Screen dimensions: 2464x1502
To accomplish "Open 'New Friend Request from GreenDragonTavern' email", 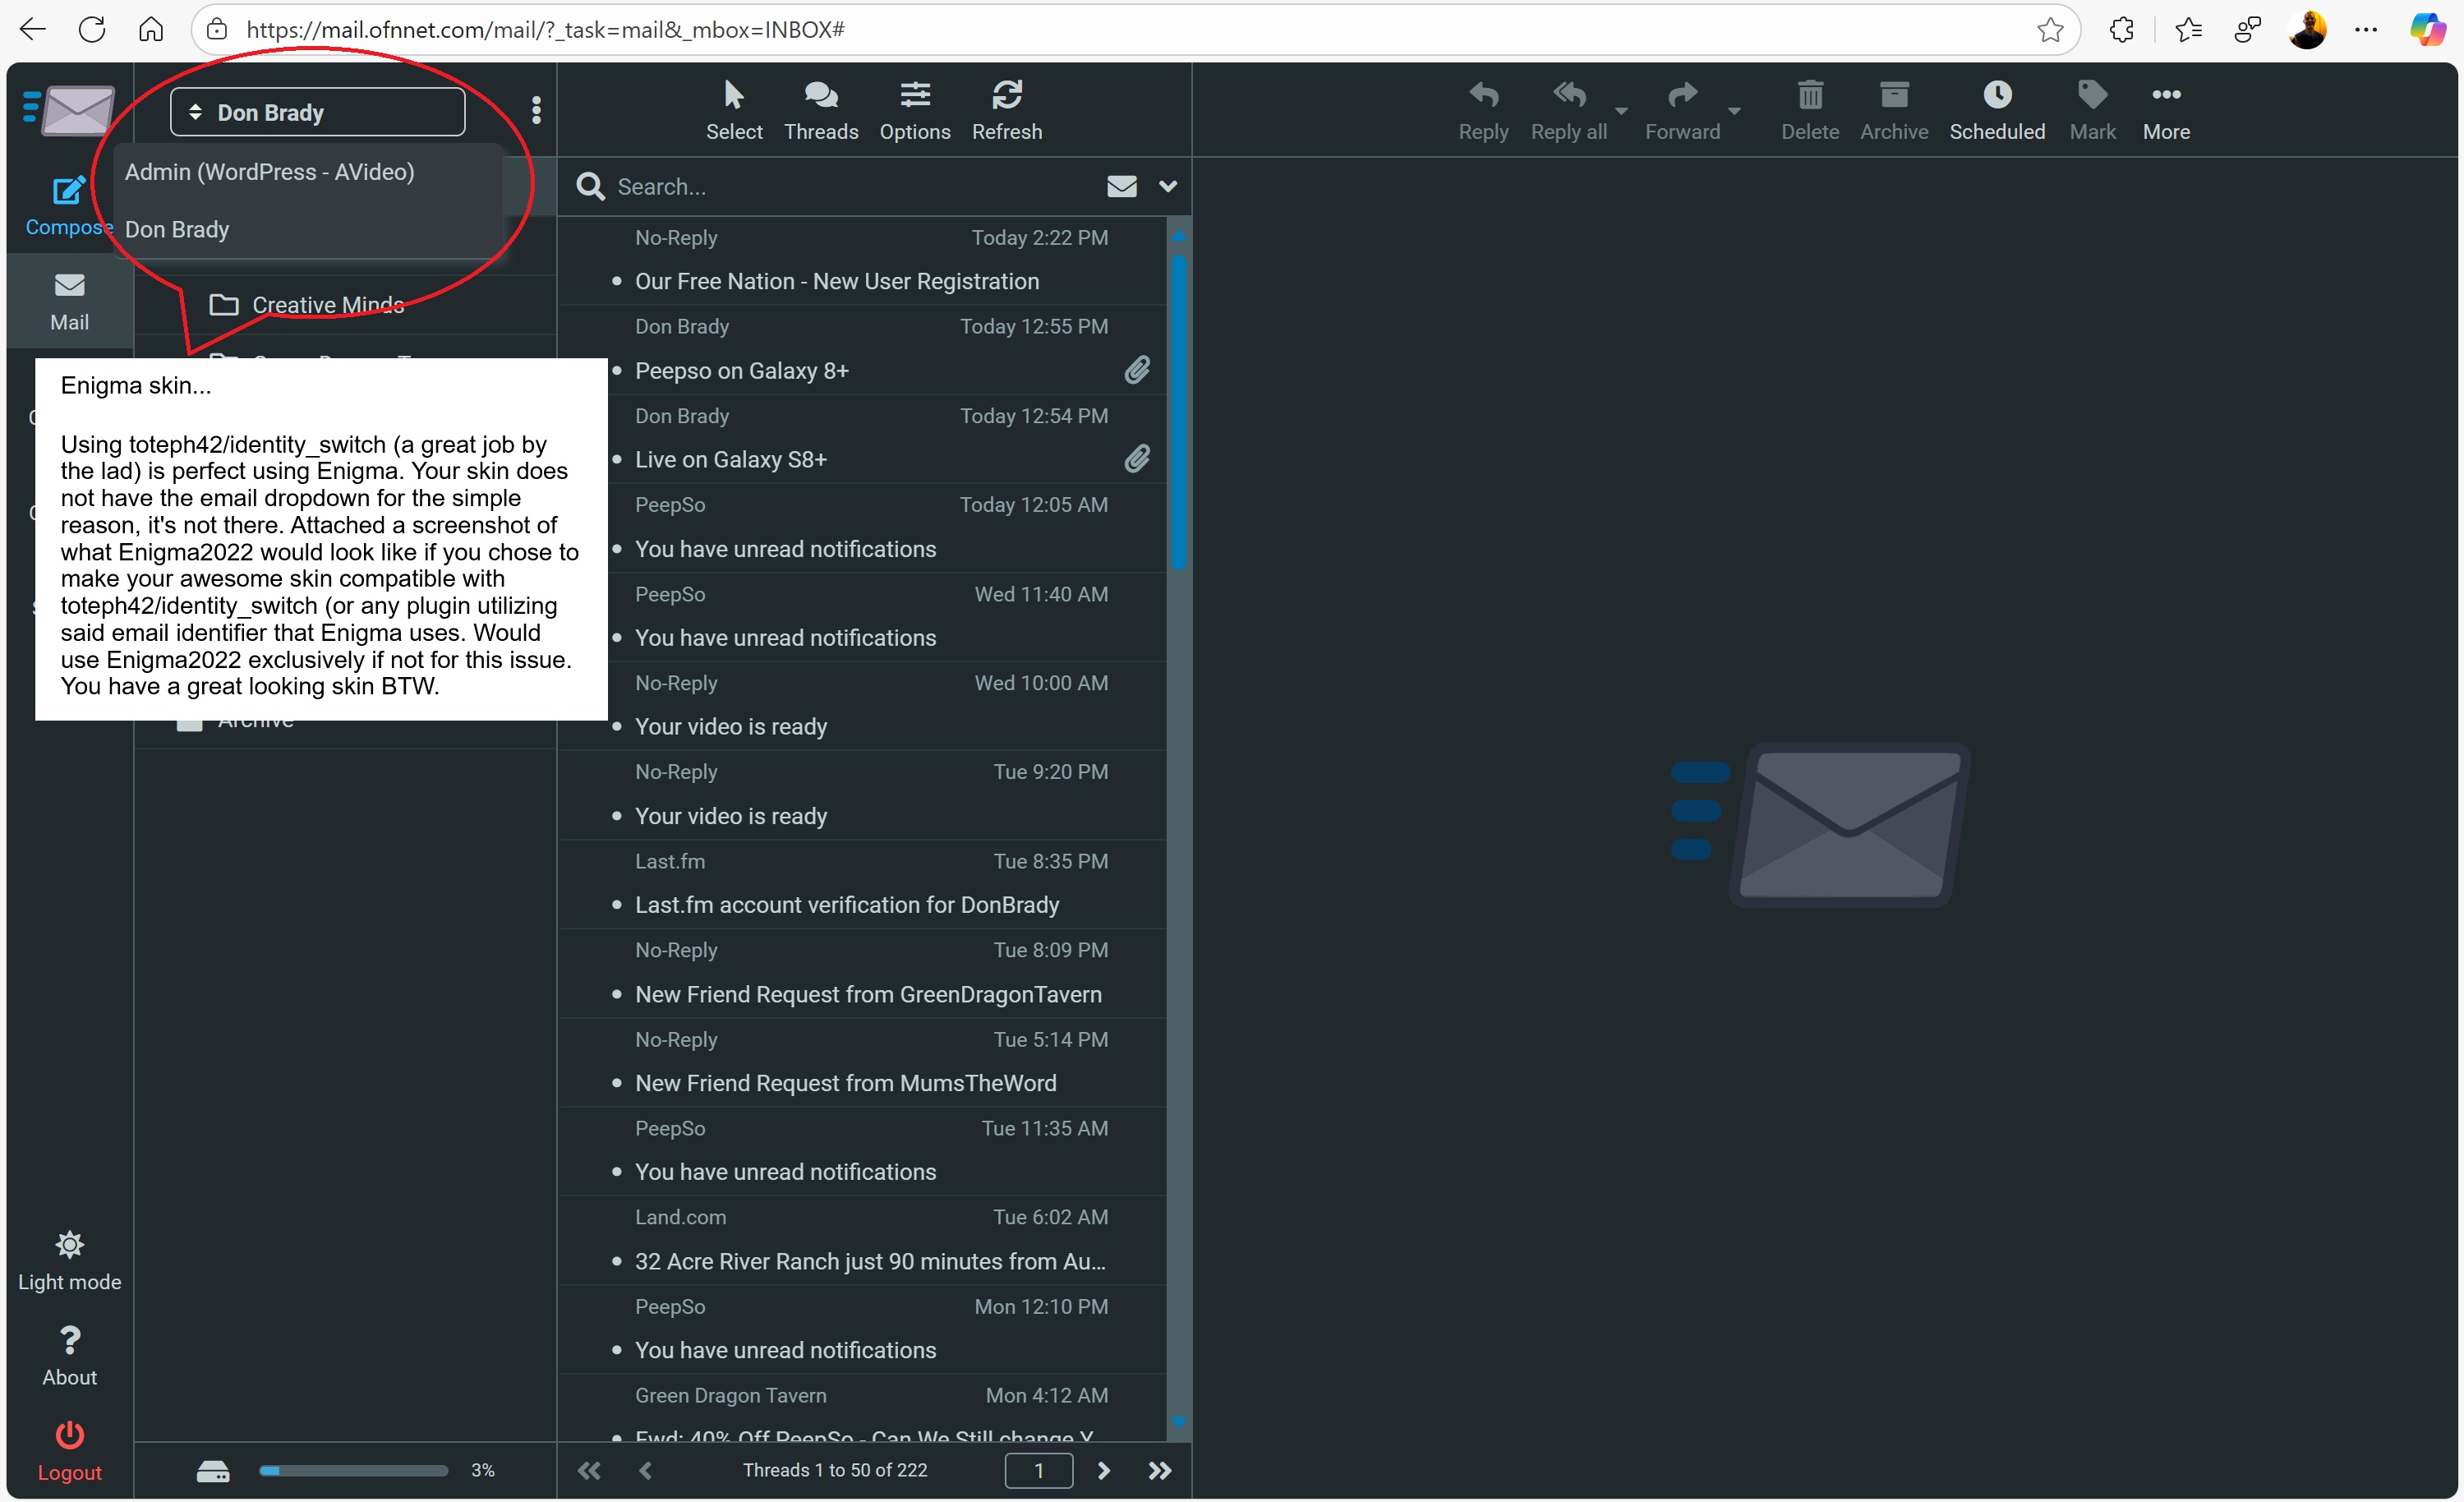I will click(x=863, y=973).
